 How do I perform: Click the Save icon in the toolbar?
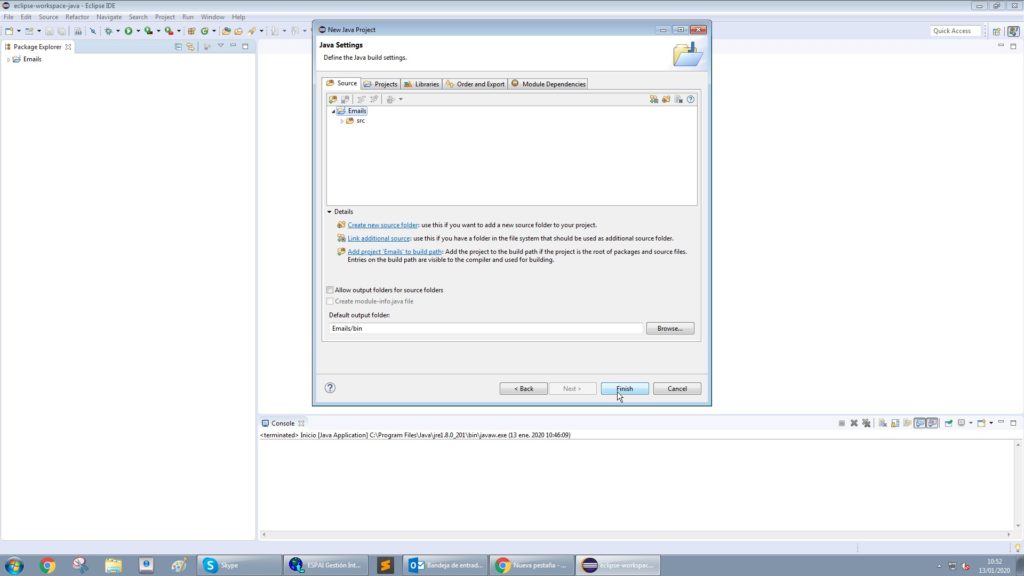(49, 30)
